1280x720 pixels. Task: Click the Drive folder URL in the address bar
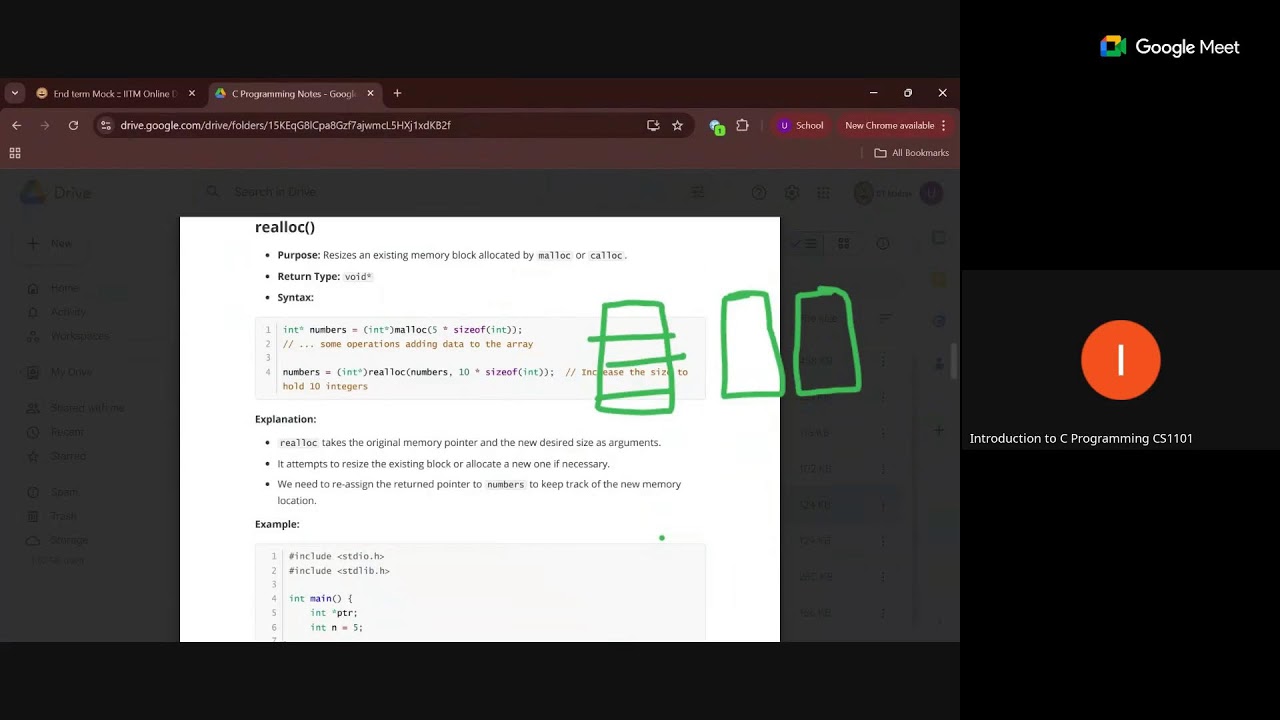(285, 125)
